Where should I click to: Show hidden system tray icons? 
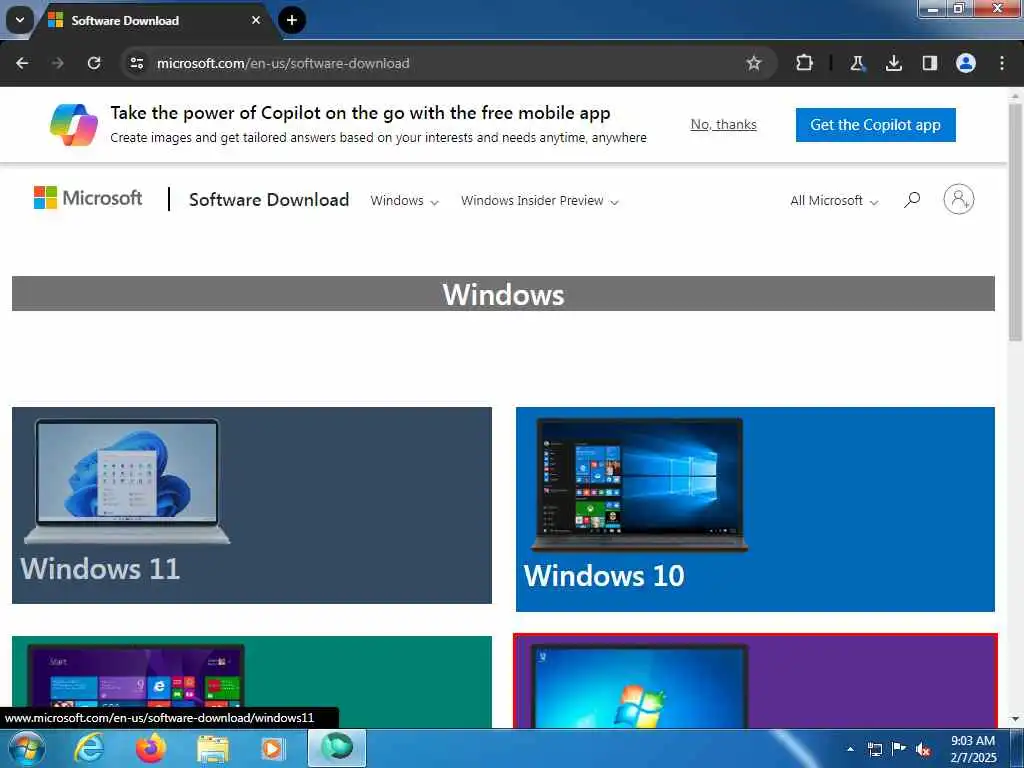click(850, 749)
